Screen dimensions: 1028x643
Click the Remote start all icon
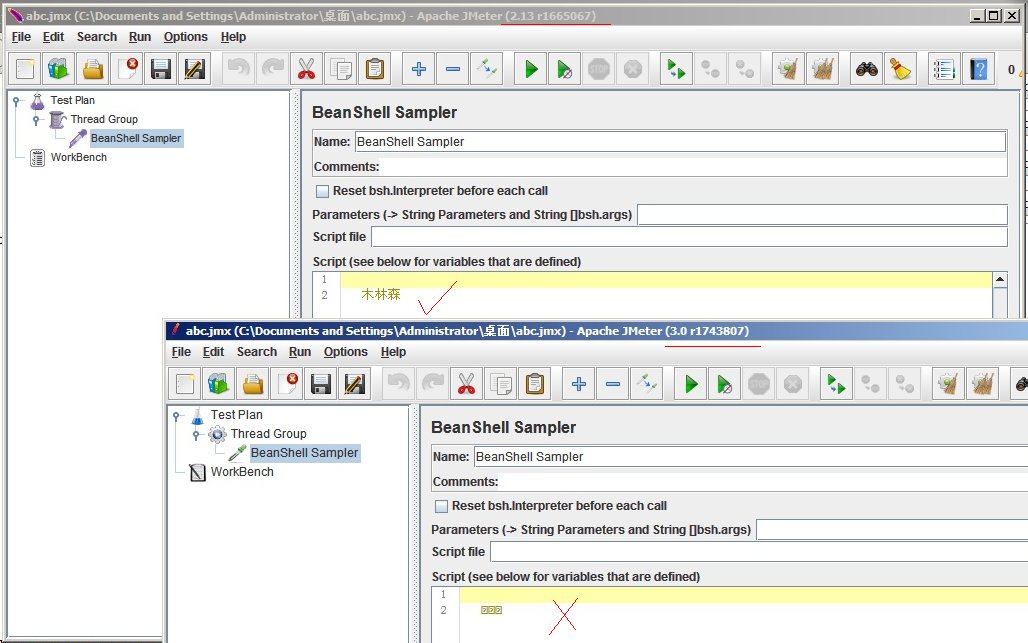673,68
